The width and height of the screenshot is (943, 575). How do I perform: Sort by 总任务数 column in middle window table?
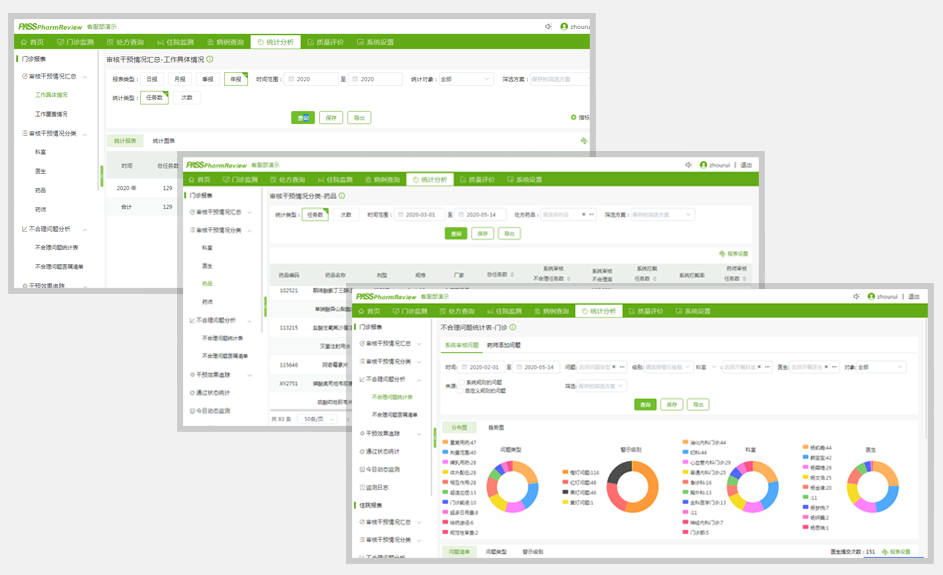[x=512, y=275]
